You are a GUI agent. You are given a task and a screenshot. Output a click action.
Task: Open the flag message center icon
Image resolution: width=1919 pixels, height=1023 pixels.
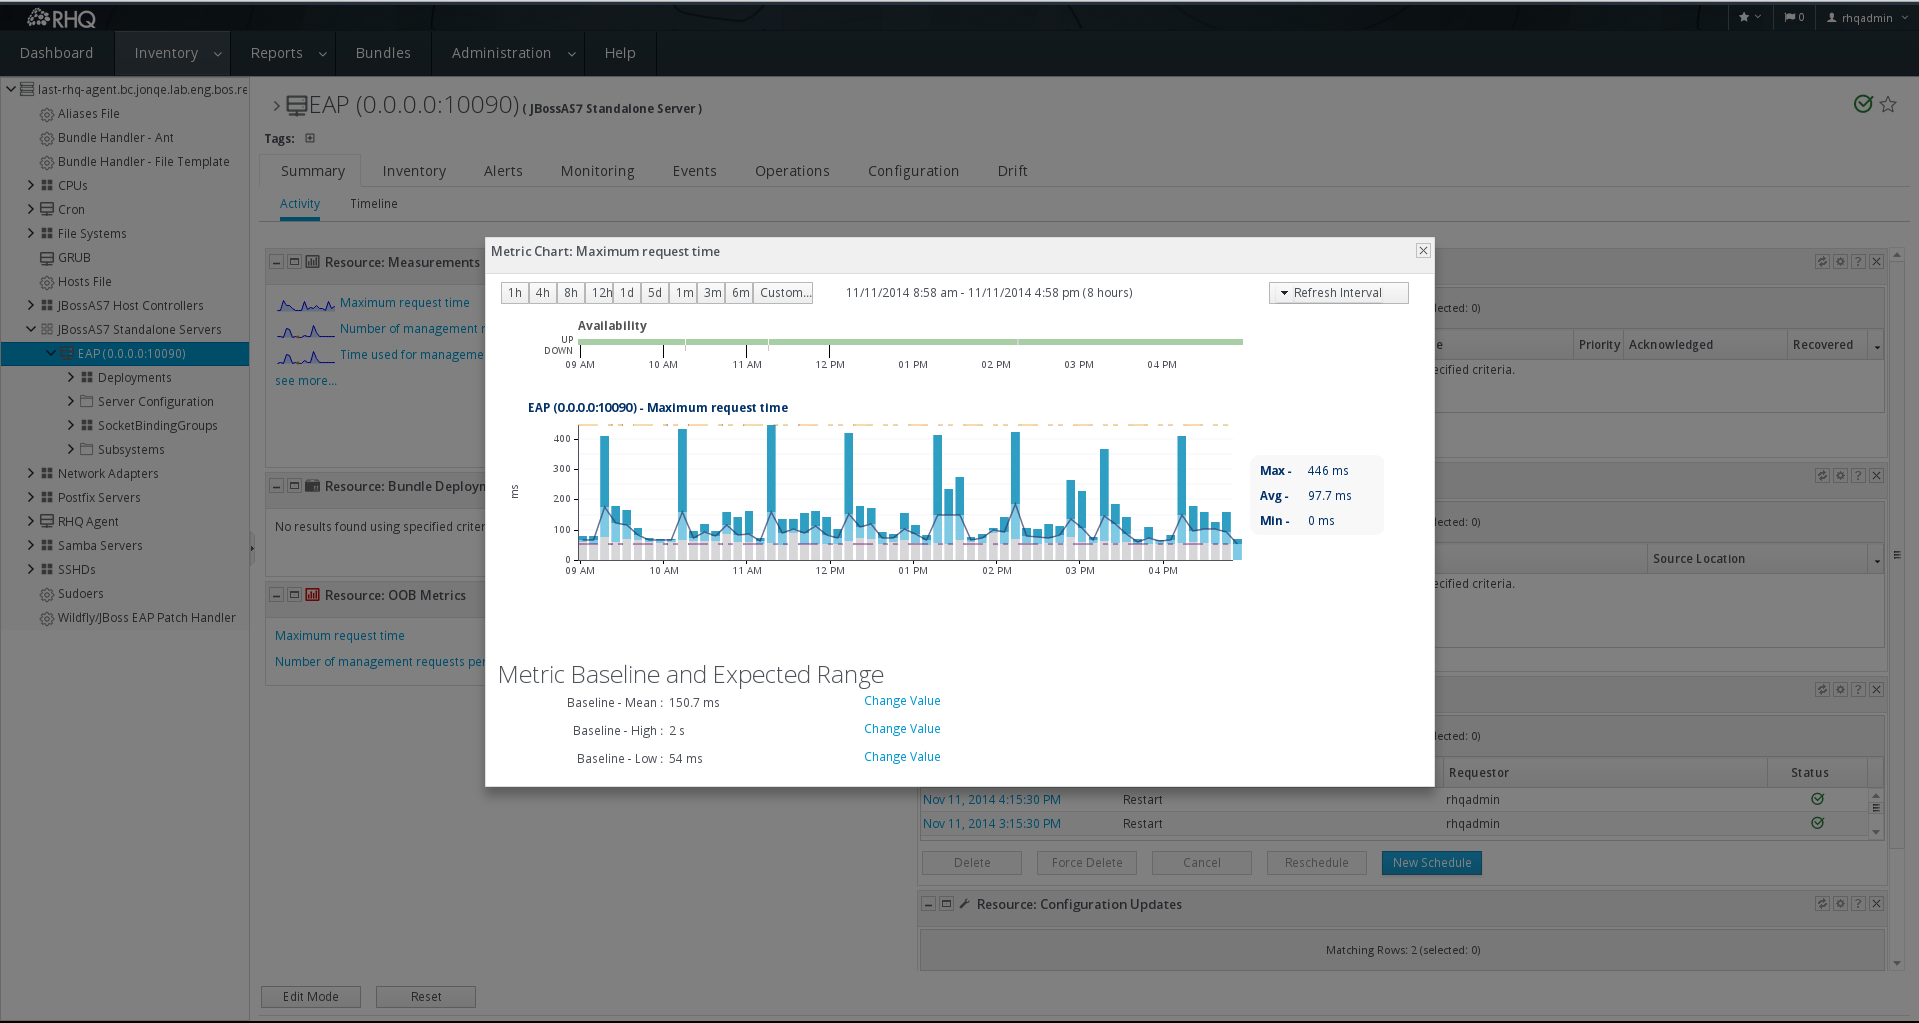pyautogui.click(x=1794, y=17)
